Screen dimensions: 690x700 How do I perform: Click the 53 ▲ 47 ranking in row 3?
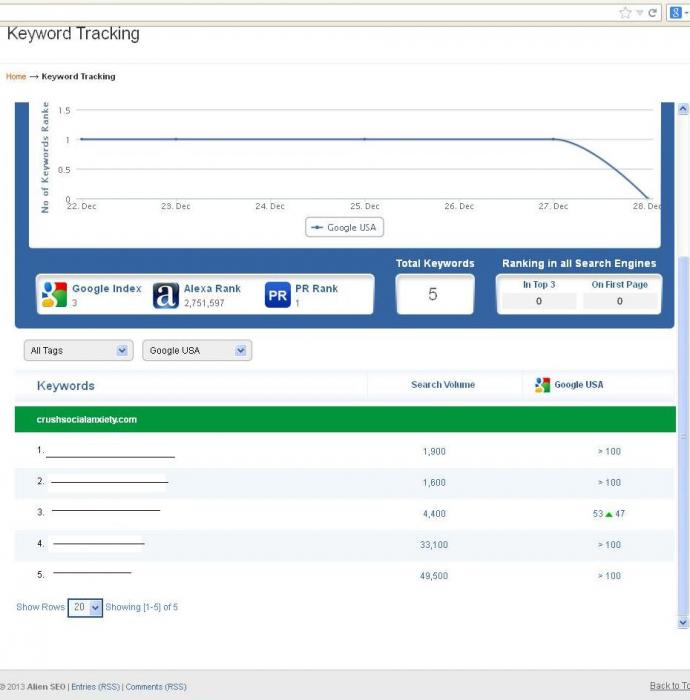pyautogui.click(x=609, y=514)
